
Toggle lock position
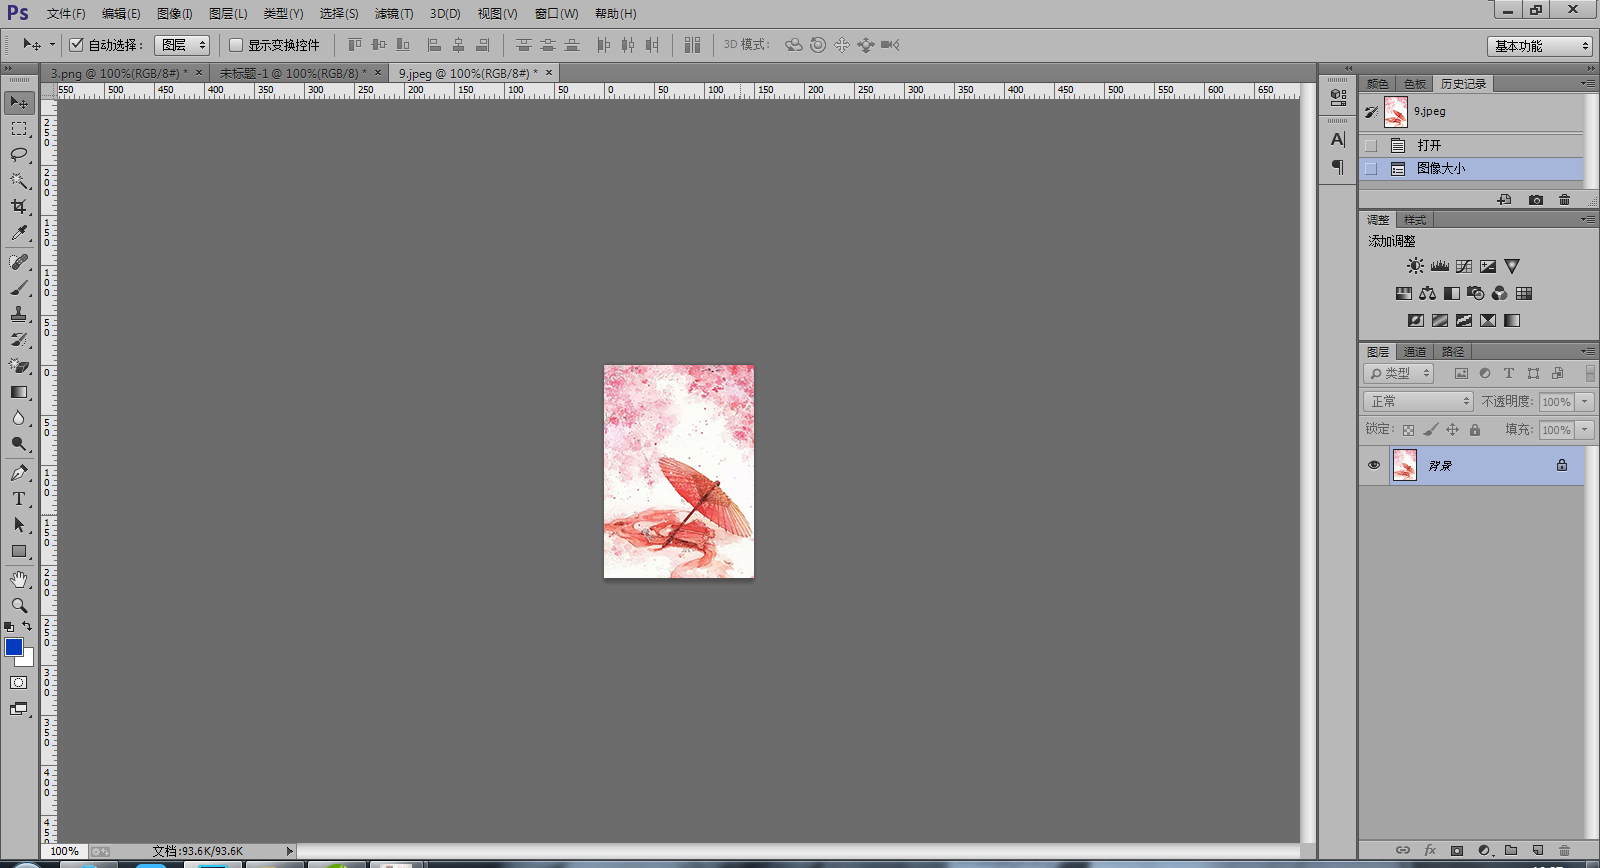click(1452, 430)
